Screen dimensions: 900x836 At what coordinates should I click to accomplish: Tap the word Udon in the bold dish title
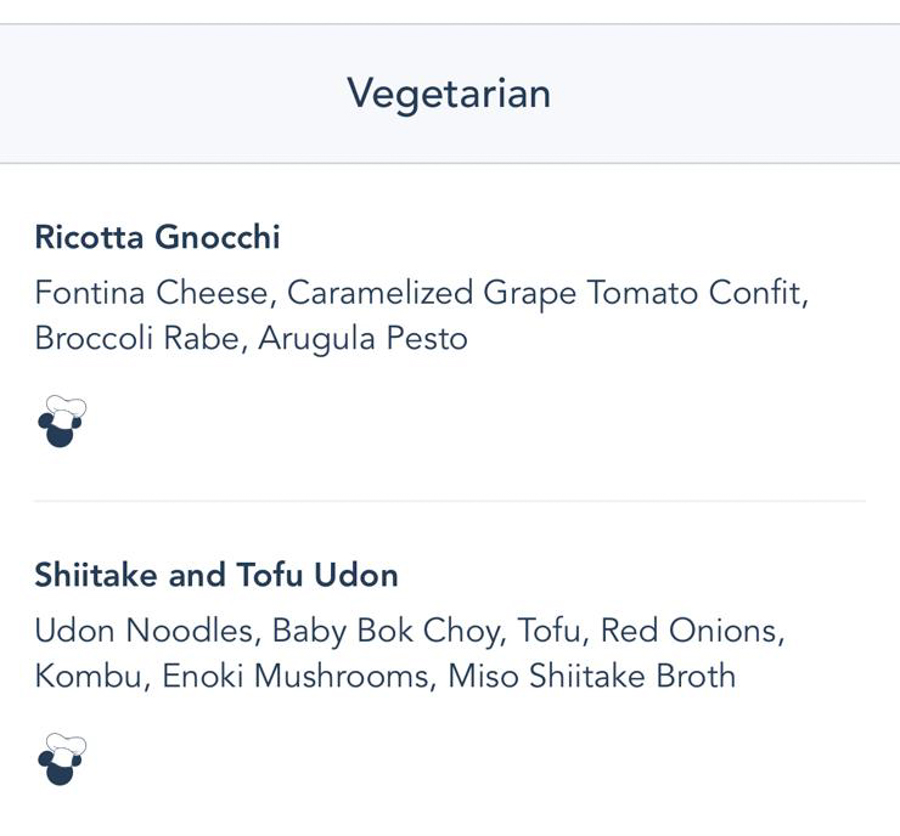point(356,575)
